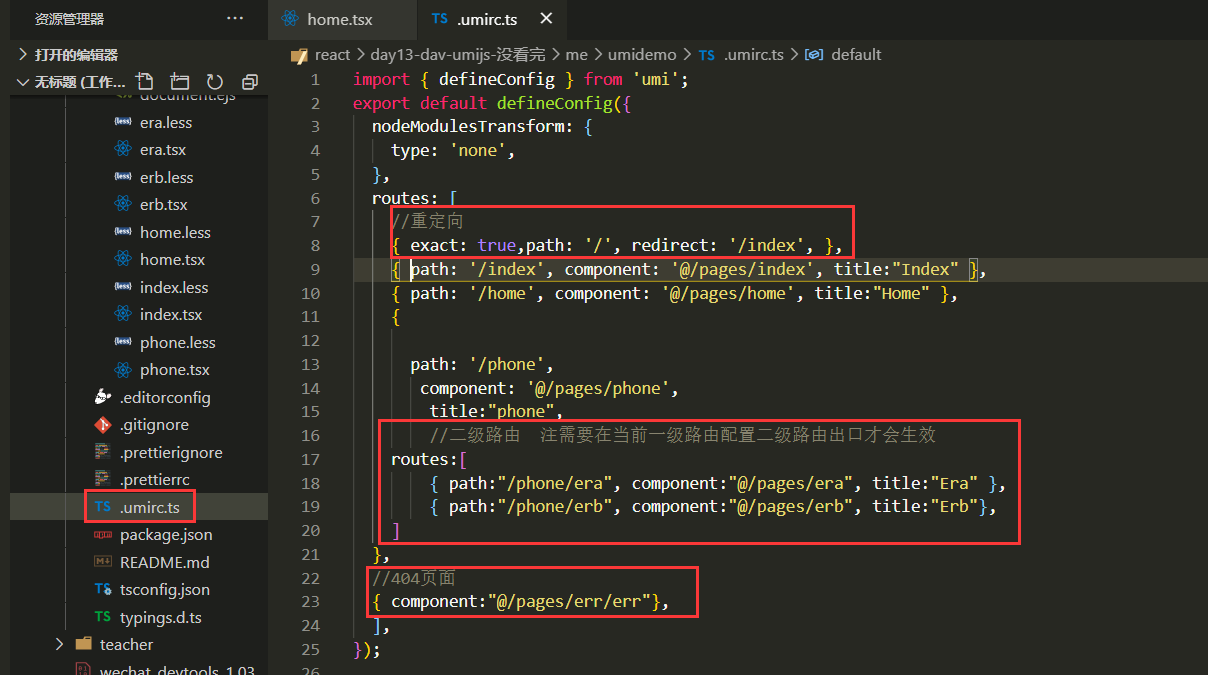Select the .umirc.ts editor tab

pyautogui.click(x=490, y=19)
